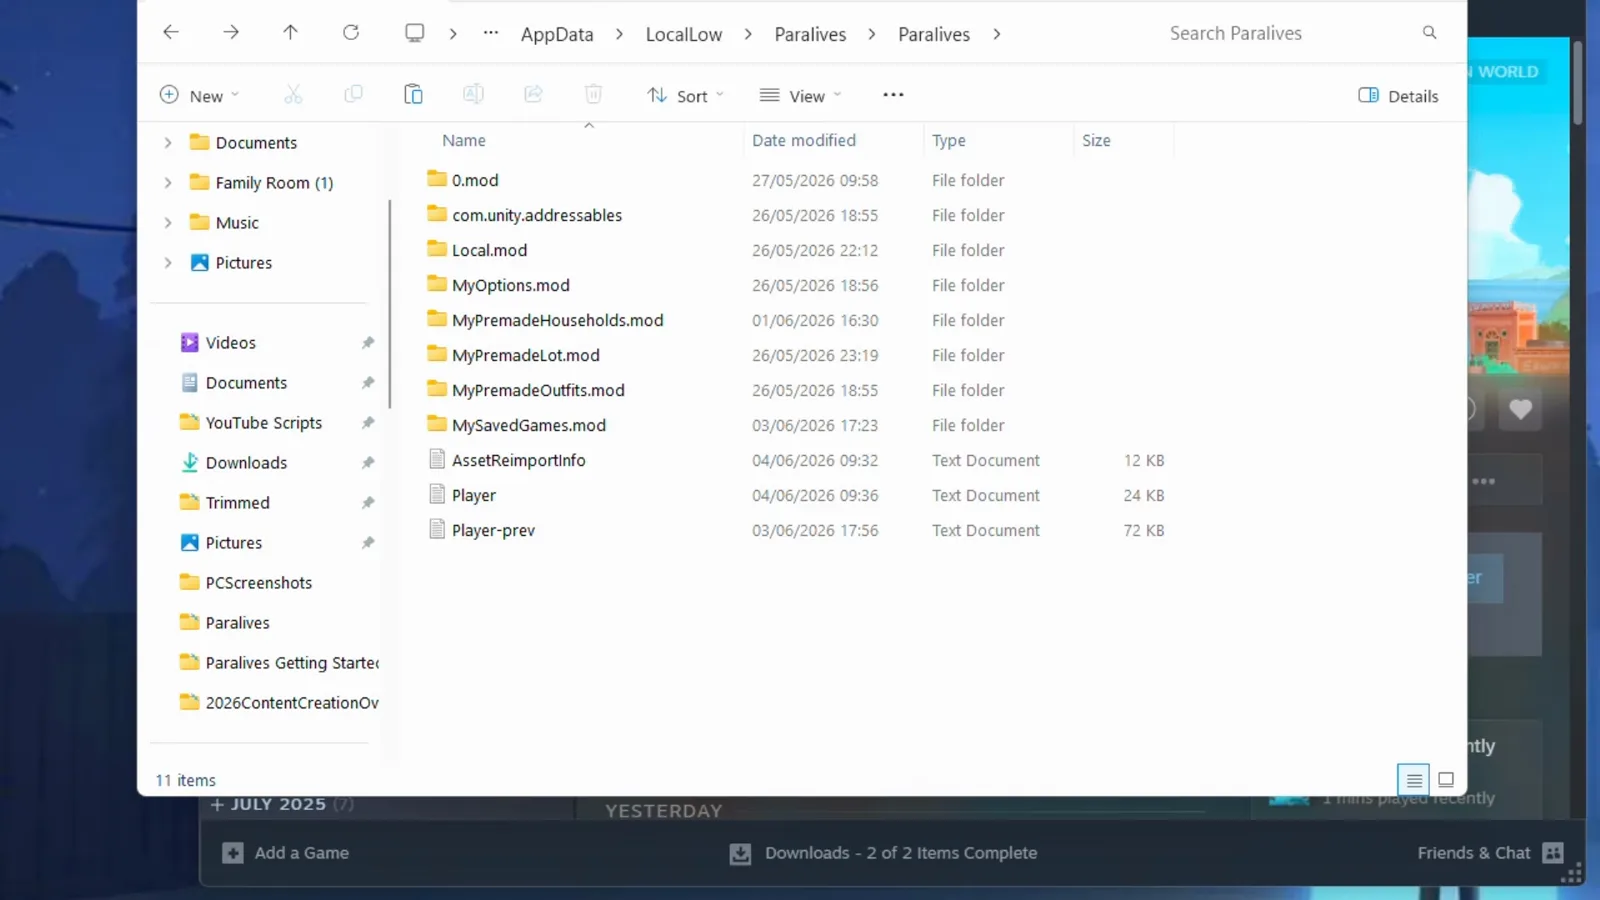
Task: Expand the Music tree node
Action: pyautogui.click(x=168, y=223)
